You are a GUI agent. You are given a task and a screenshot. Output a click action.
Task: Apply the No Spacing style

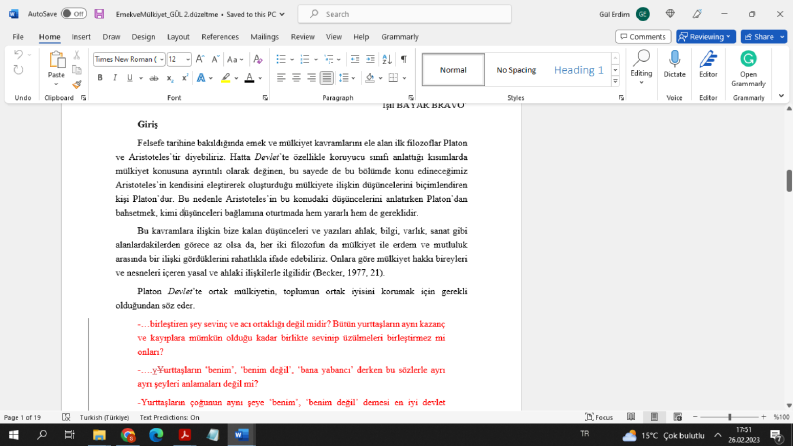[x=516, y=70]
